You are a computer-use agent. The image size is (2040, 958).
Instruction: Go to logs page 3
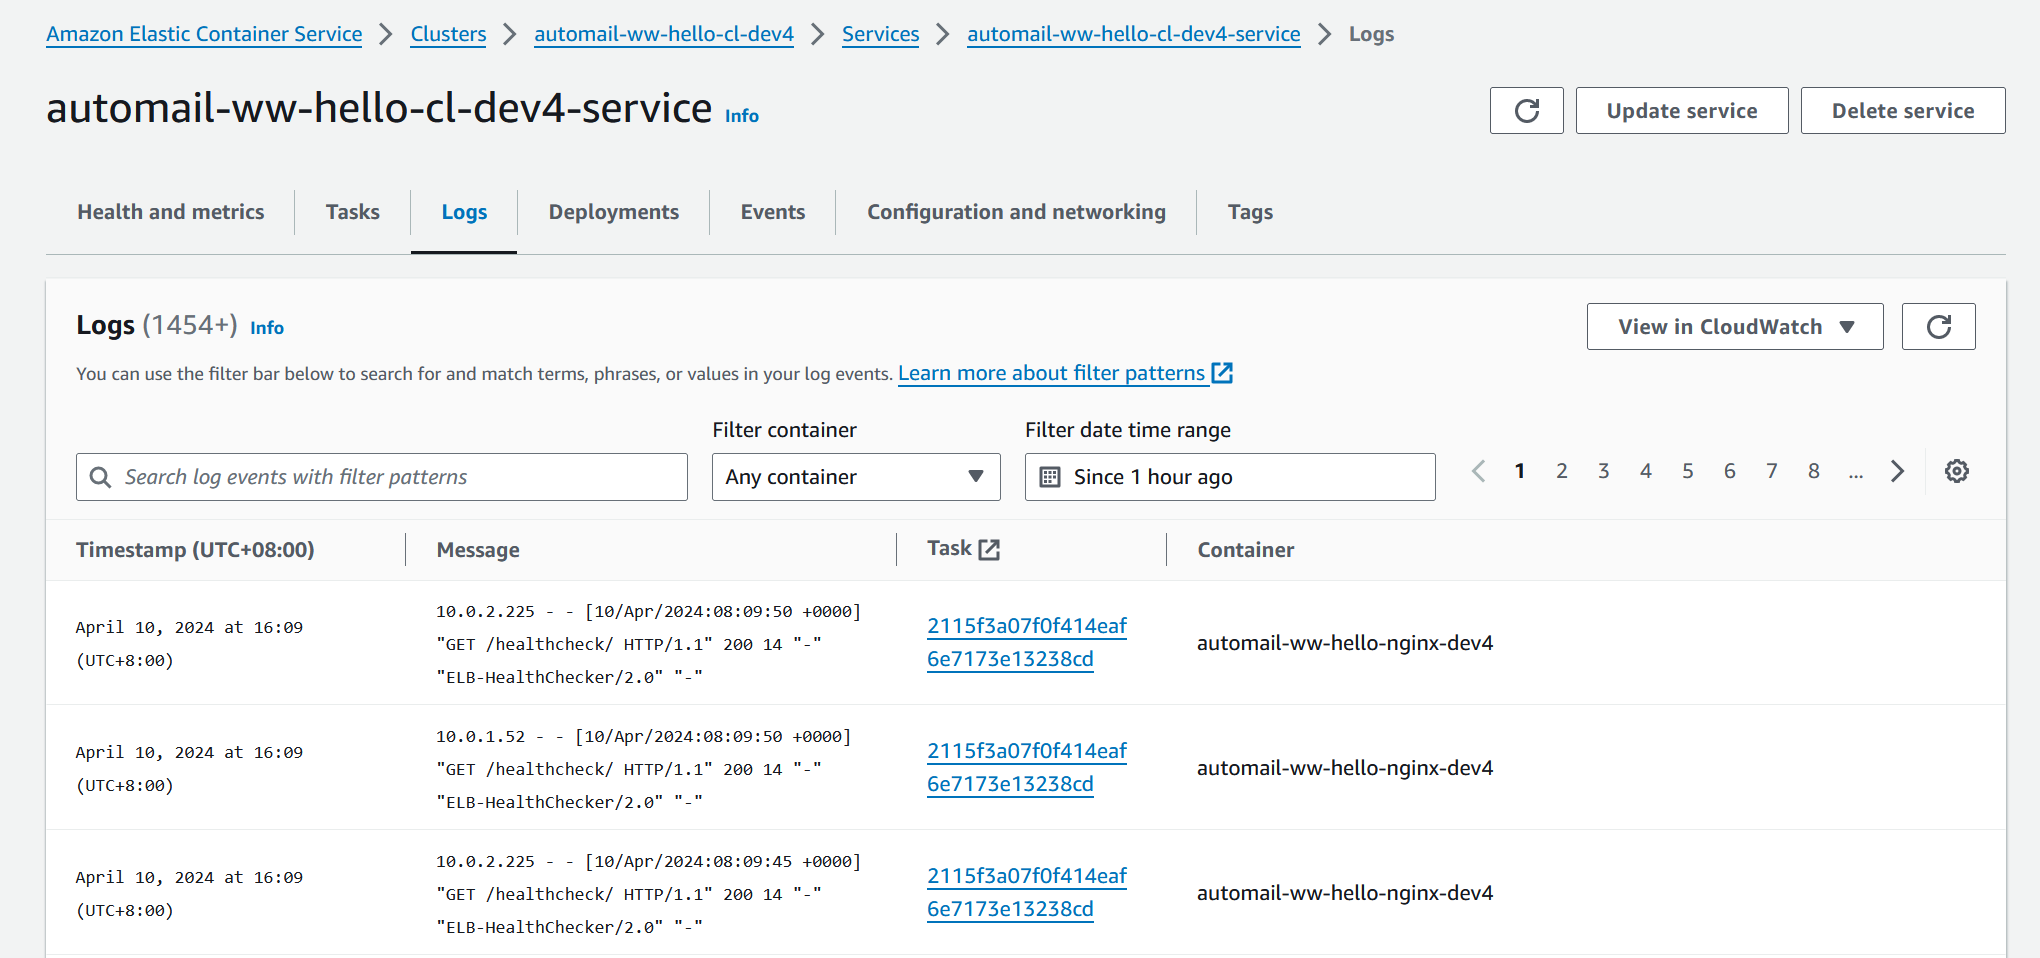point(1604,471)
